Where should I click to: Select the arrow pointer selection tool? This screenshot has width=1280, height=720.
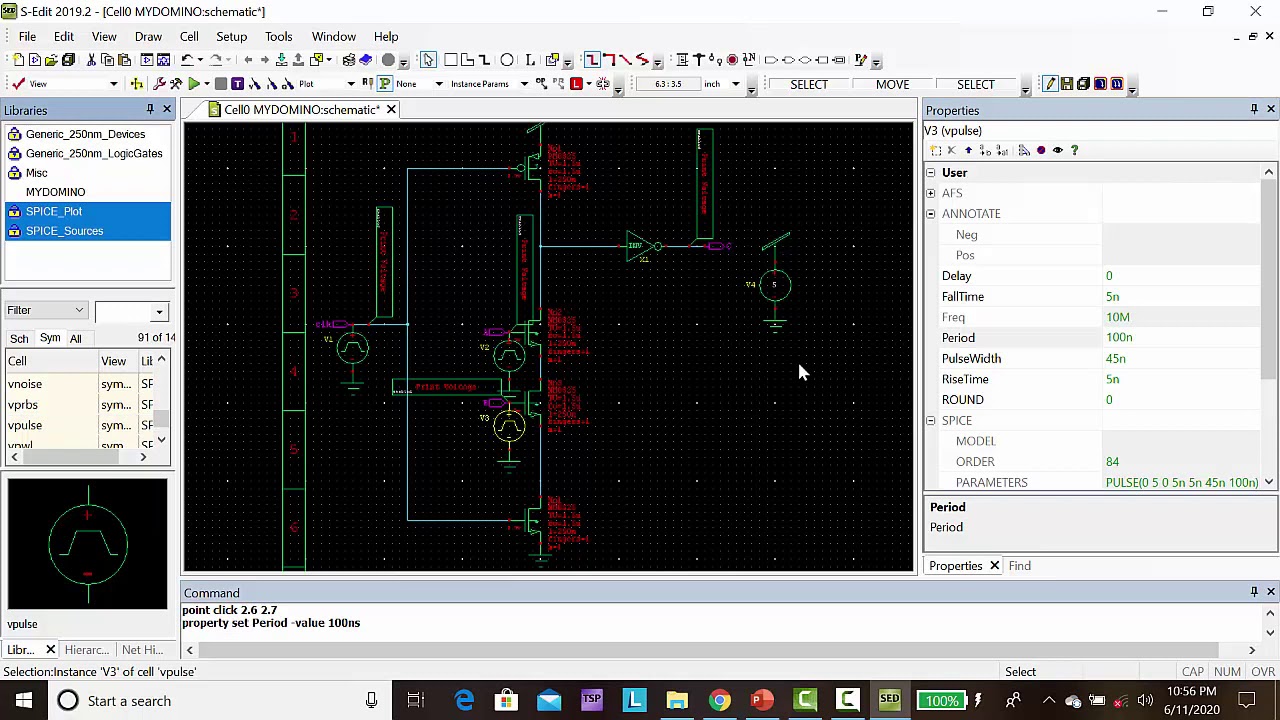pos(428,59)
